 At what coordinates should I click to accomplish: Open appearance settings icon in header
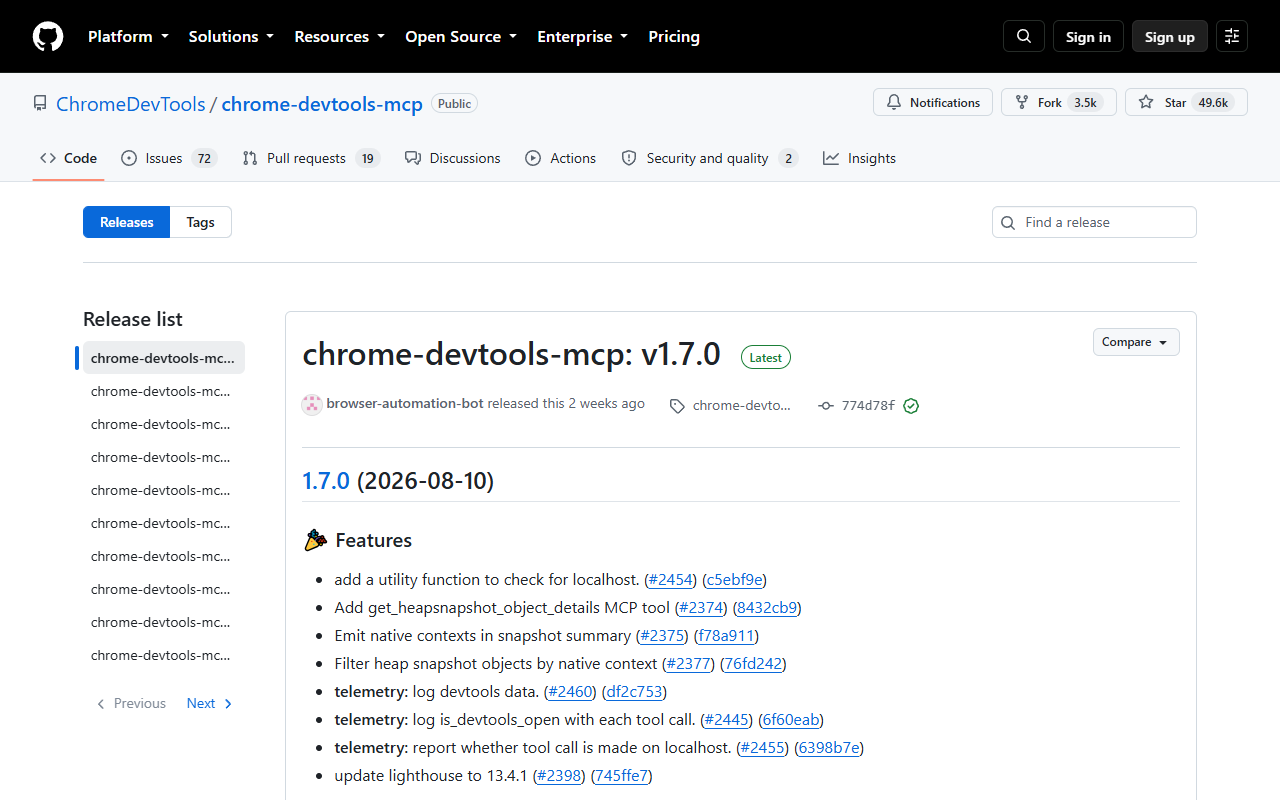click(x=1232, y=36)
